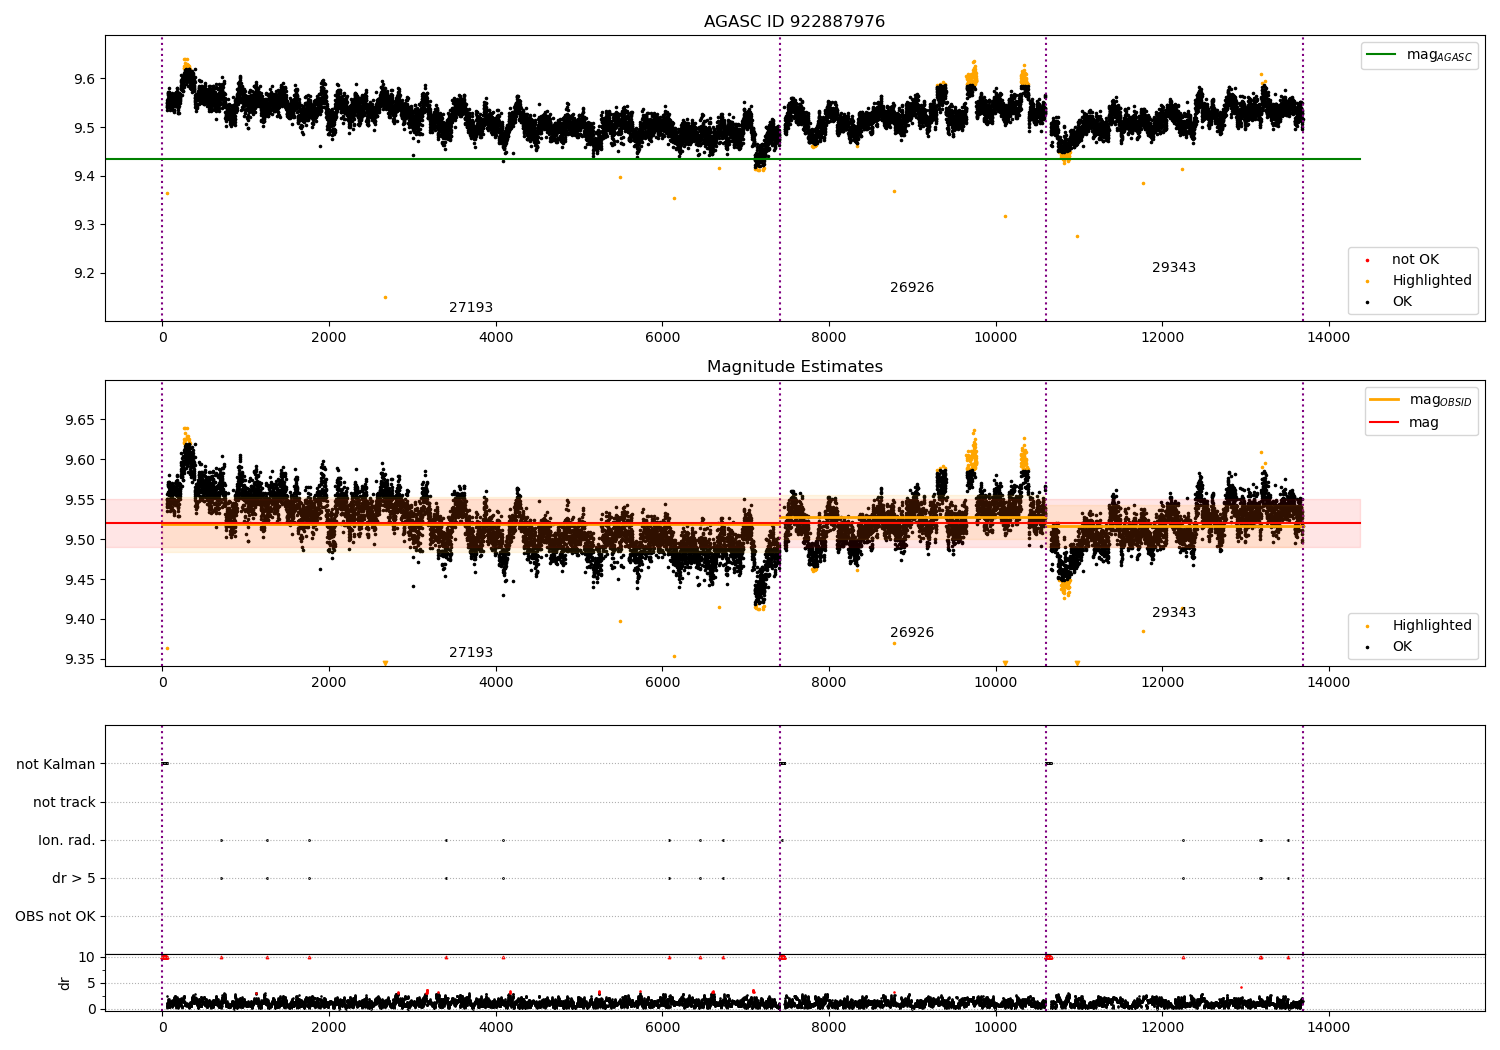
Task: Click the "not track" row label
Action: click(x=64, y=802)
